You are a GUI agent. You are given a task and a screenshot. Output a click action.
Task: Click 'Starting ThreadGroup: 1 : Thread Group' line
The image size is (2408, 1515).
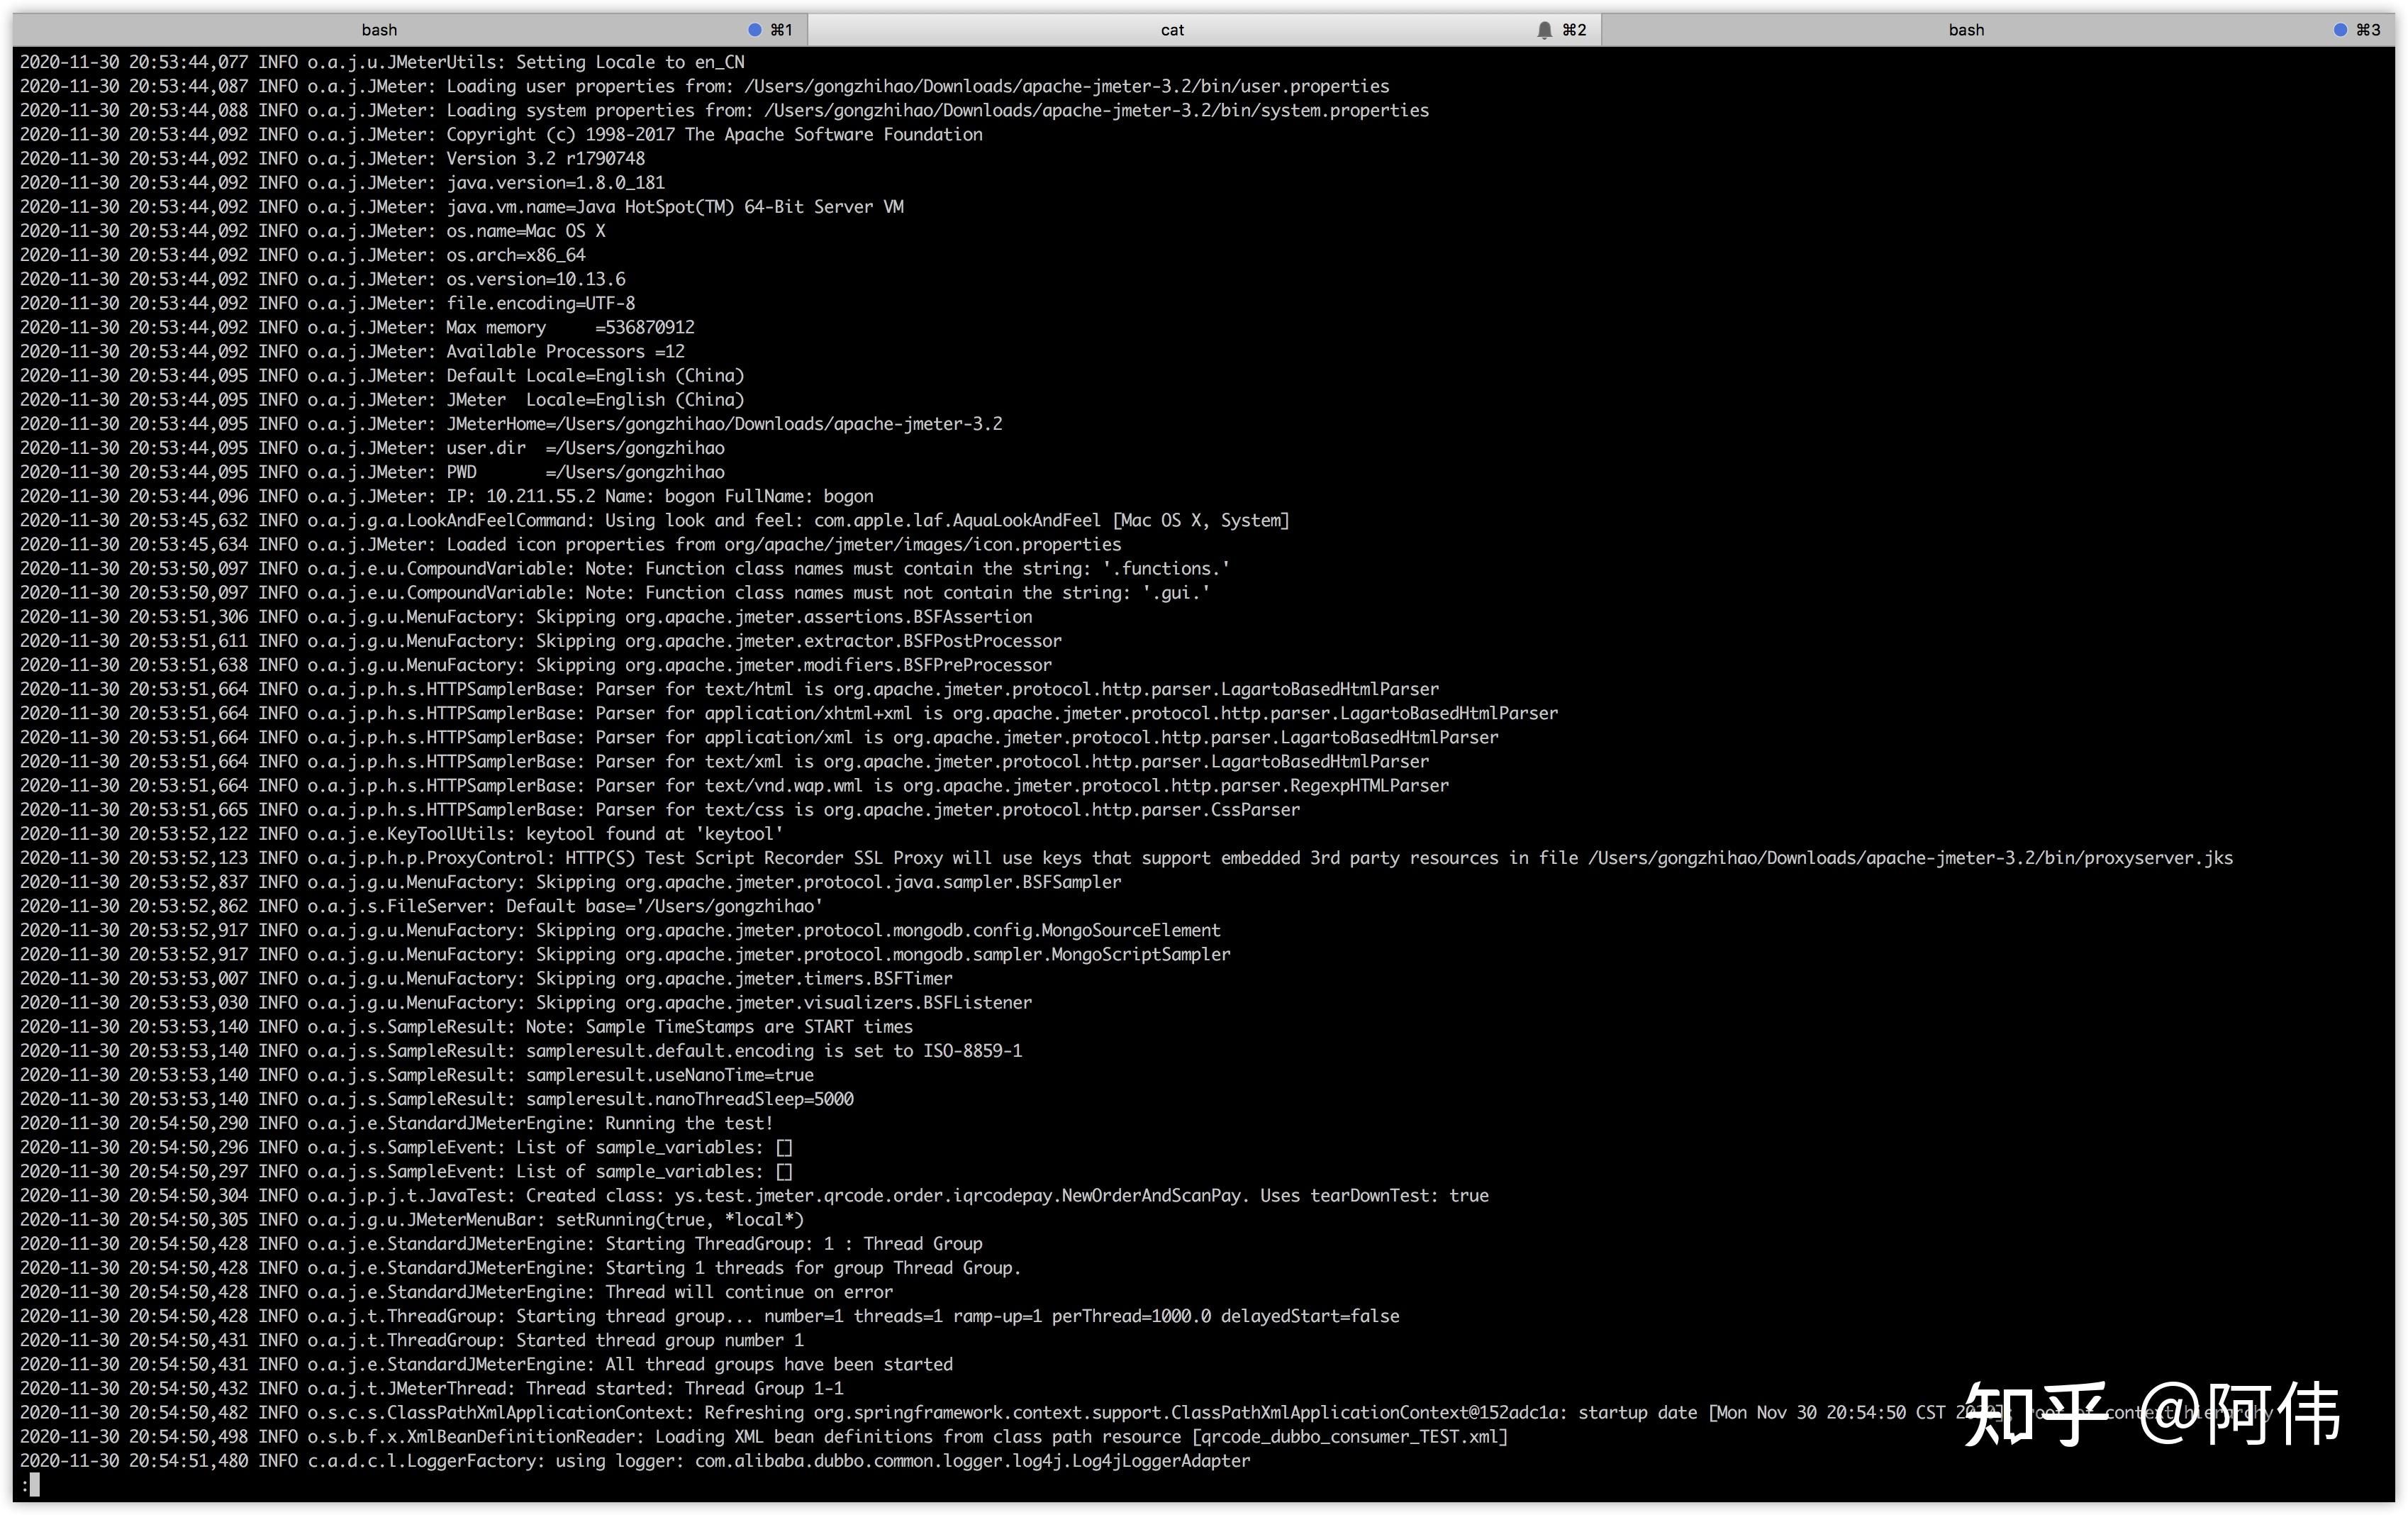click(501, 1244)
